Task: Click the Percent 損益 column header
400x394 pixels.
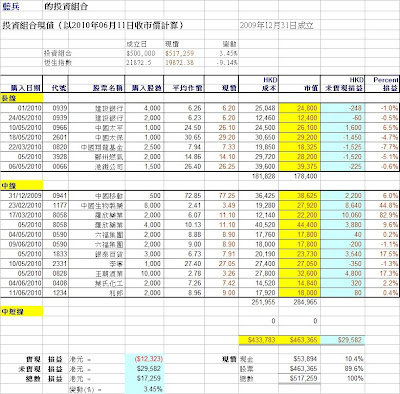Action: point(382,84)
